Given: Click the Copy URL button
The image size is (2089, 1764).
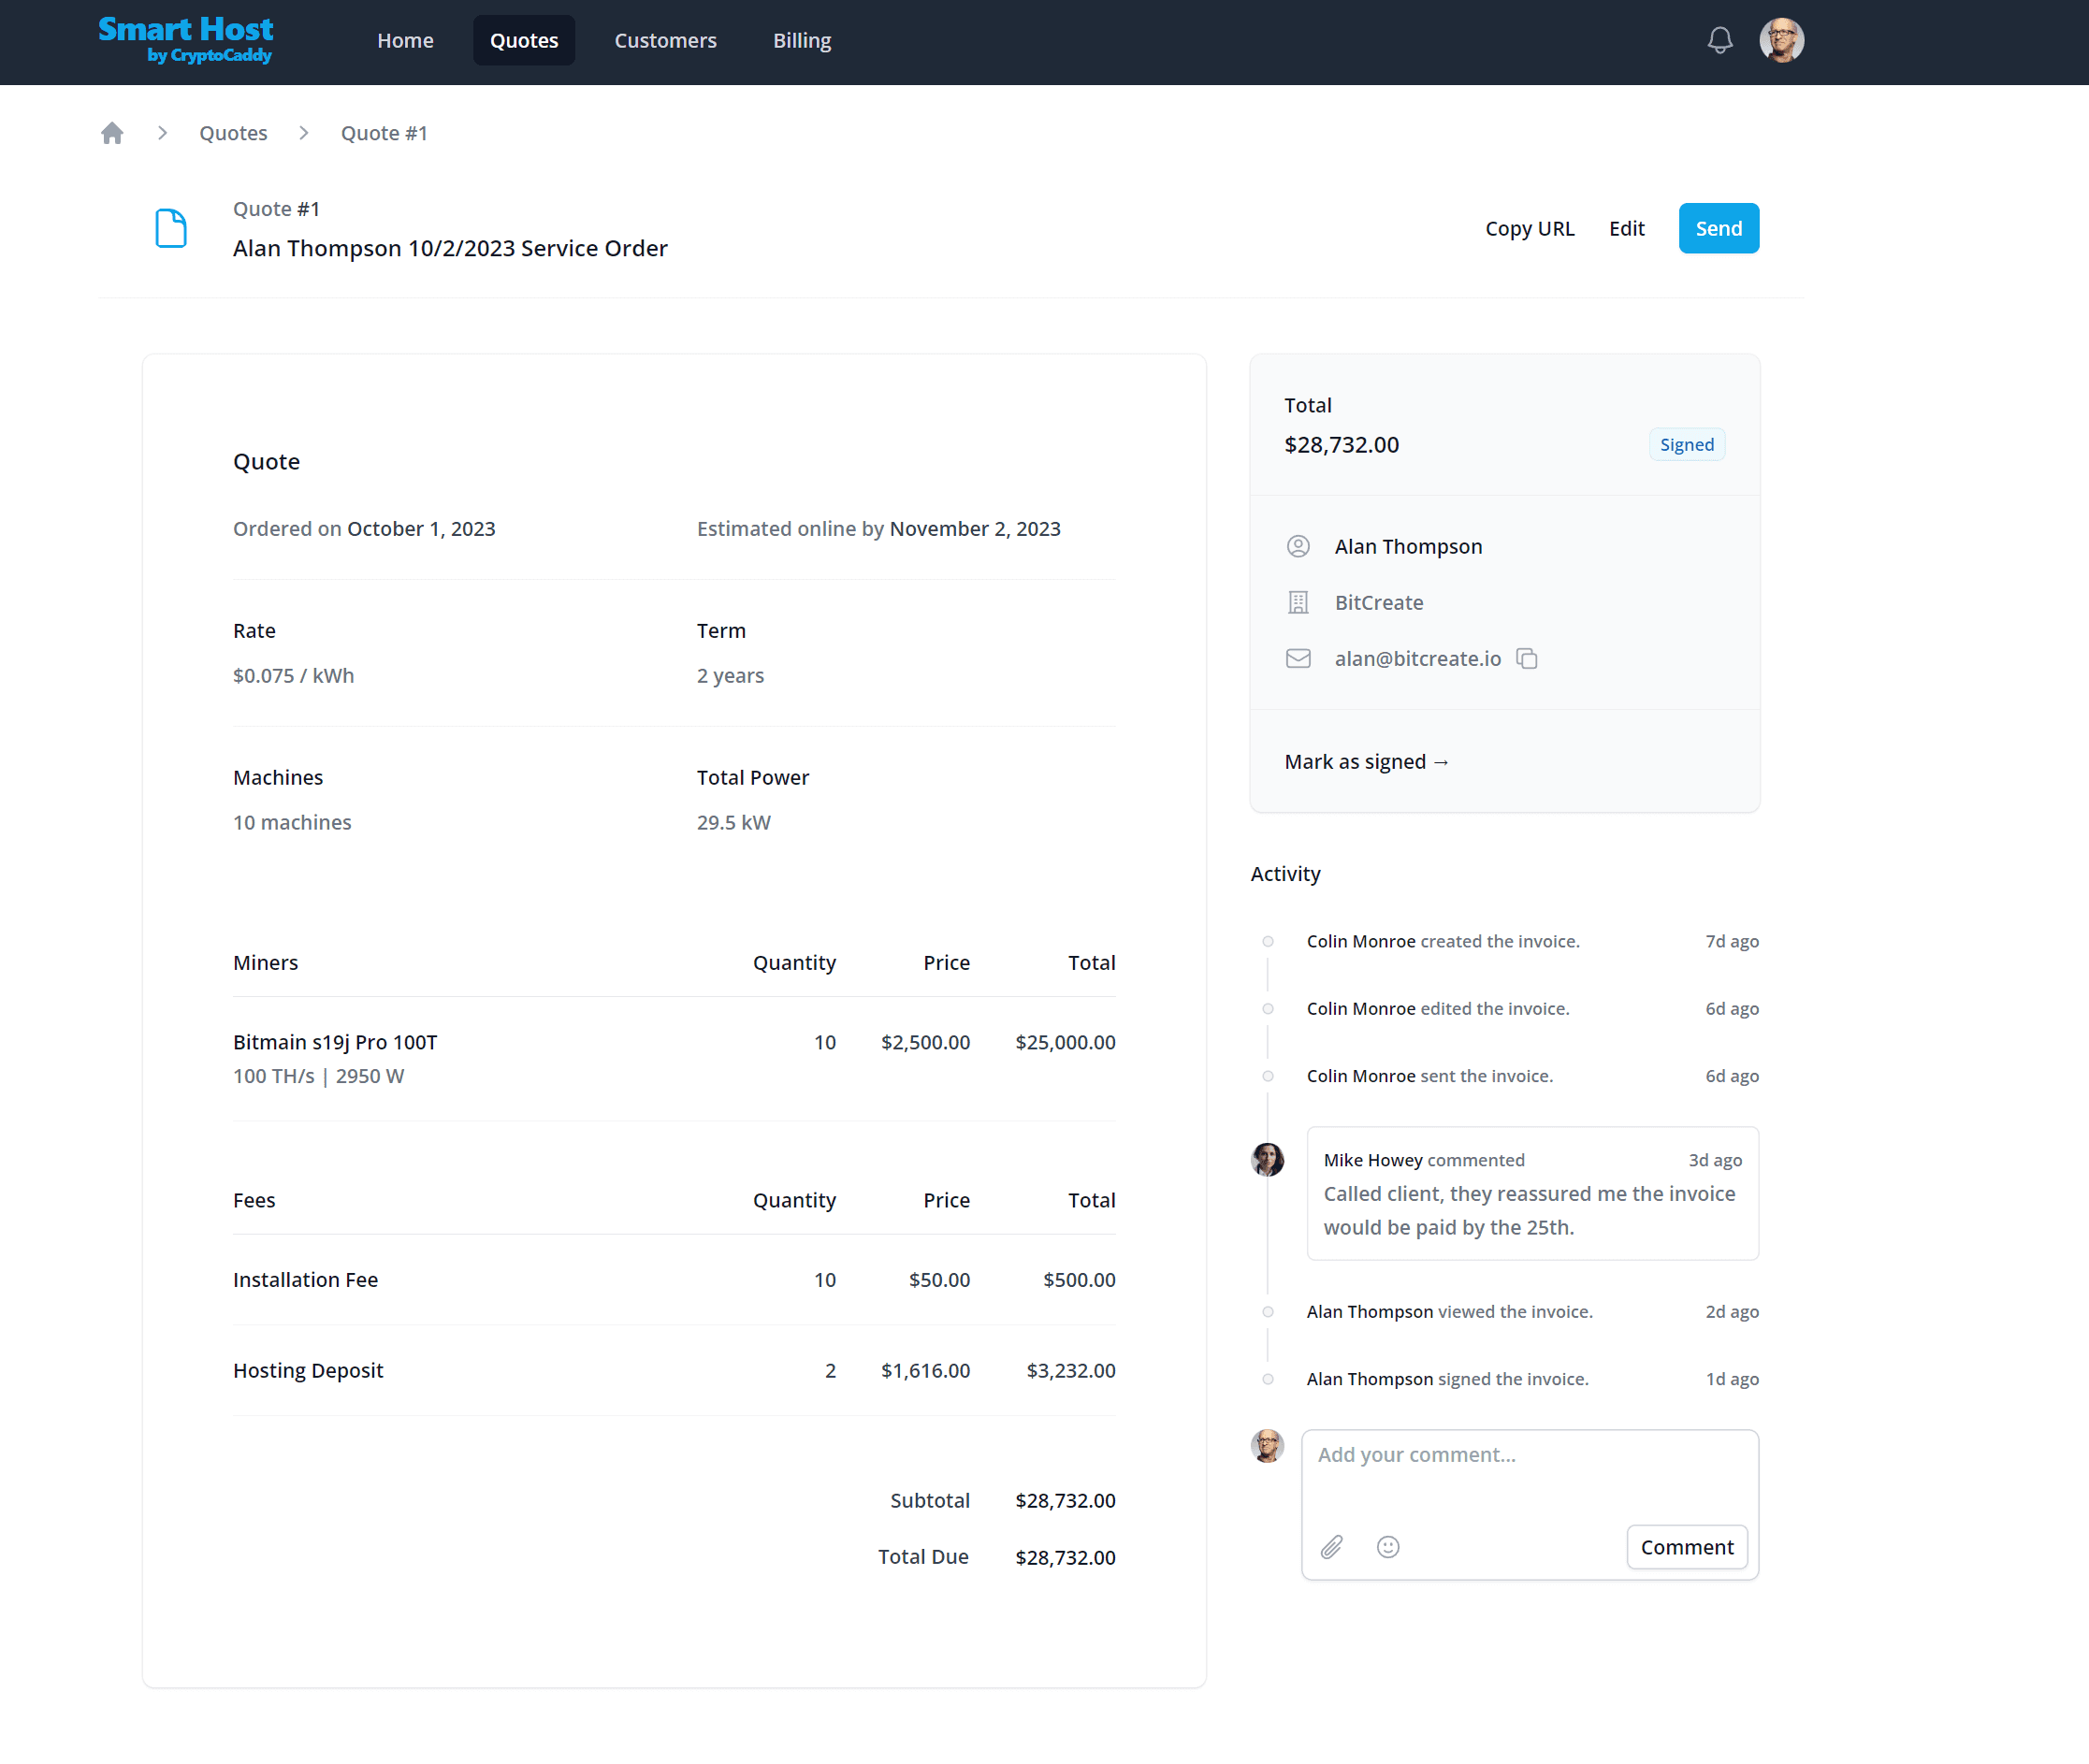Looking at the screenshot, I should [1529, 228].
